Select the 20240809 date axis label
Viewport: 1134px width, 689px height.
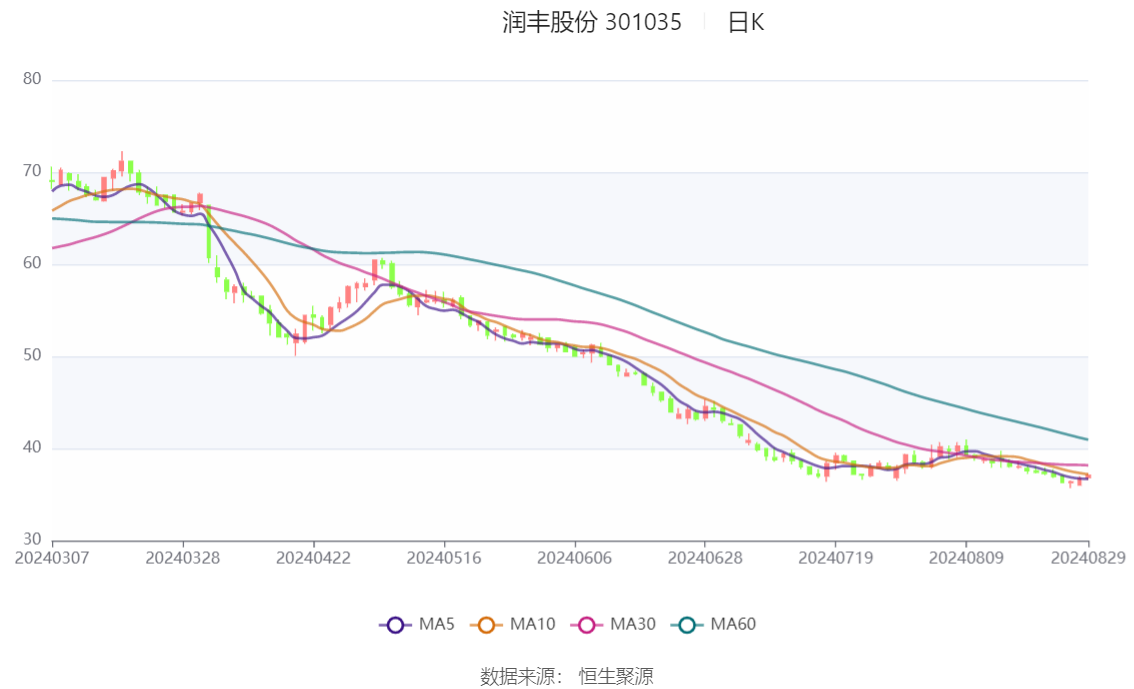966,558
